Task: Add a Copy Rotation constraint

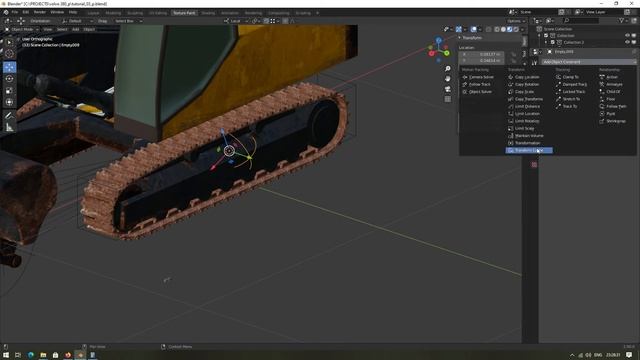Action: coord(524,84)
